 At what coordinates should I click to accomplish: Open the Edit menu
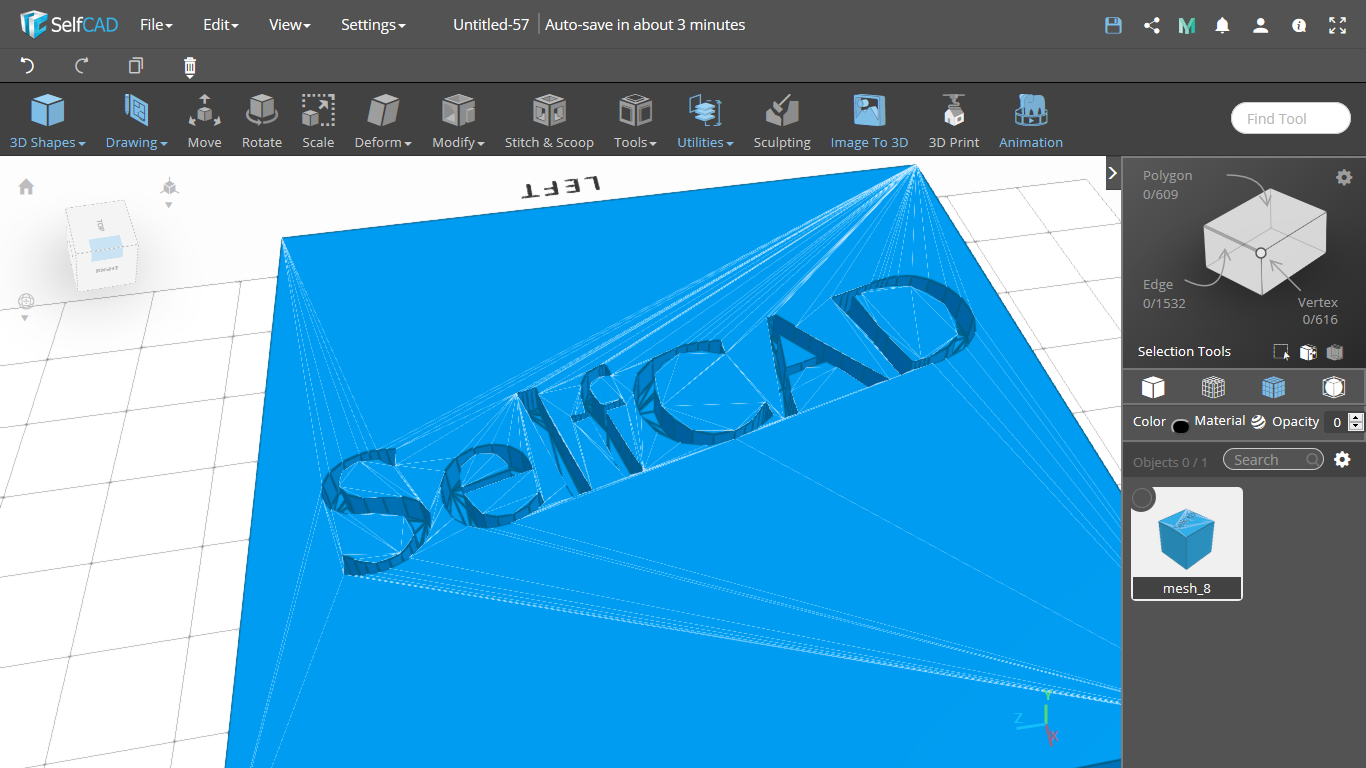click(220, 25)
